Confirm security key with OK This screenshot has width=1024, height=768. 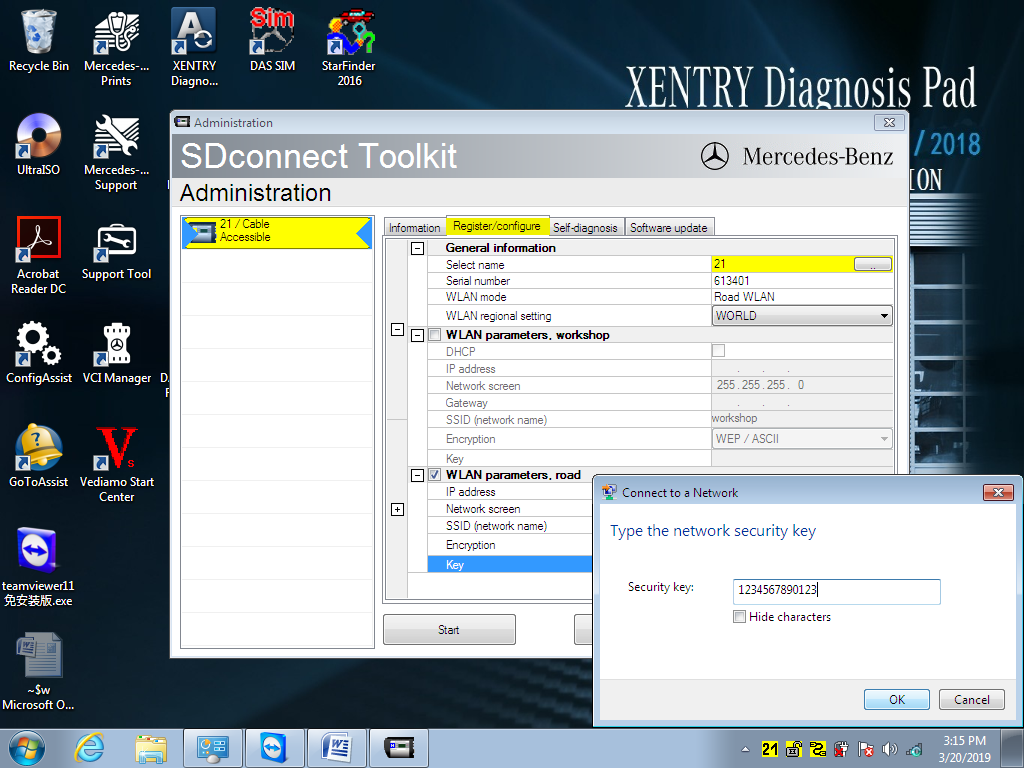point(897,699)
